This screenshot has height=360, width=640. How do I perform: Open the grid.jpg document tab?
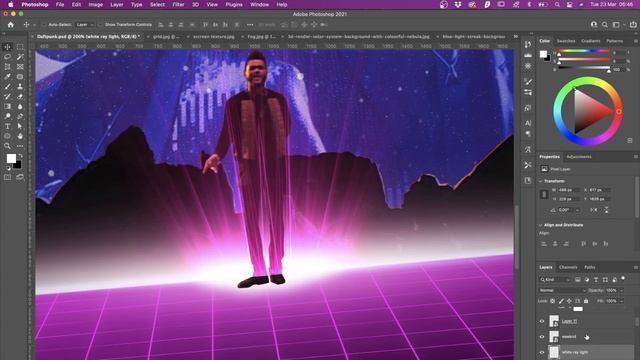point(166,37)
